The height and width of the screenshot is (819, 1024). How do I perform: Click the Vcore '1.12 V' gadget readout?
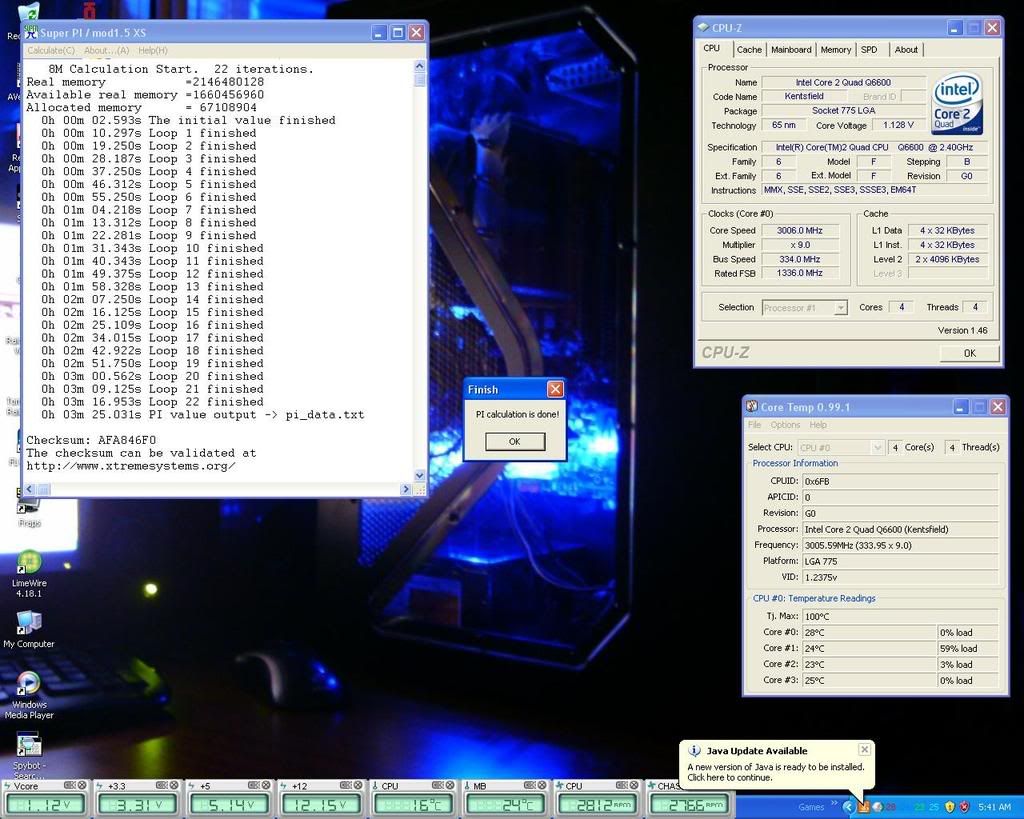(x=44, y=805)
